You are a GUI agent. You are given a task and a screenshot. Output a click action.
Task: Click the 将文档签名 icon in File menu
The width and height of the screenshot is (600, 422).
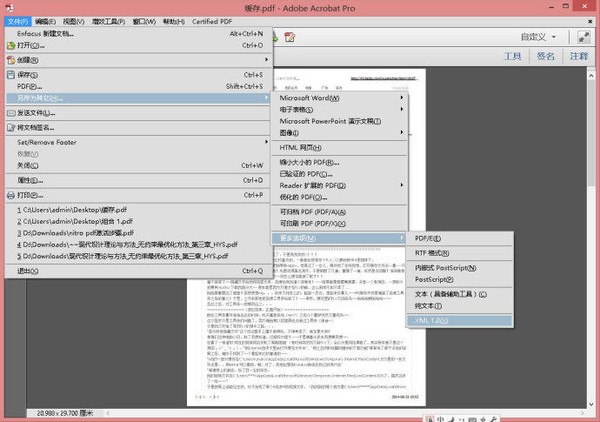point(10,127)
